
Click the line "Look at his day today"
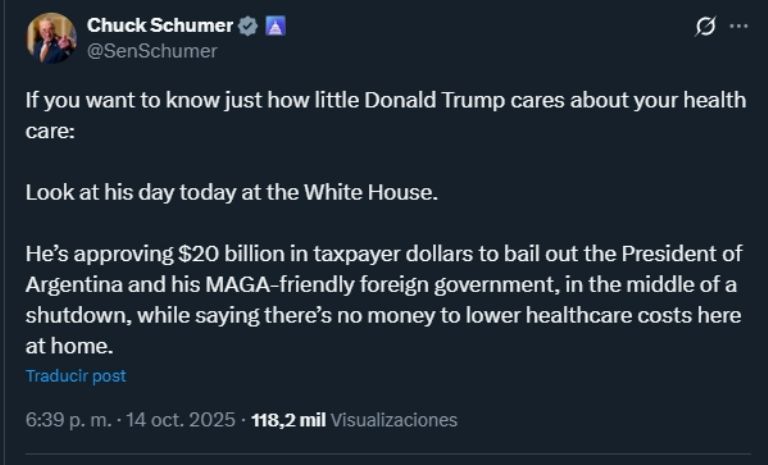(x=232, y=193)
